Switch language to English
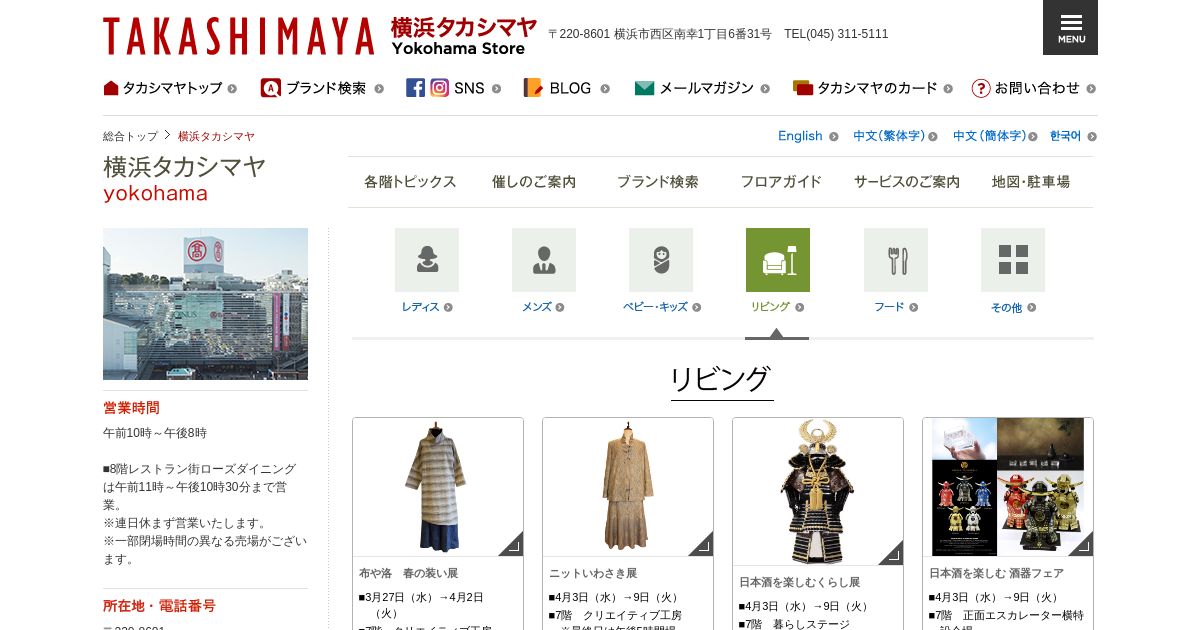This screenshot has height=630, width=1200. [800, 136]
